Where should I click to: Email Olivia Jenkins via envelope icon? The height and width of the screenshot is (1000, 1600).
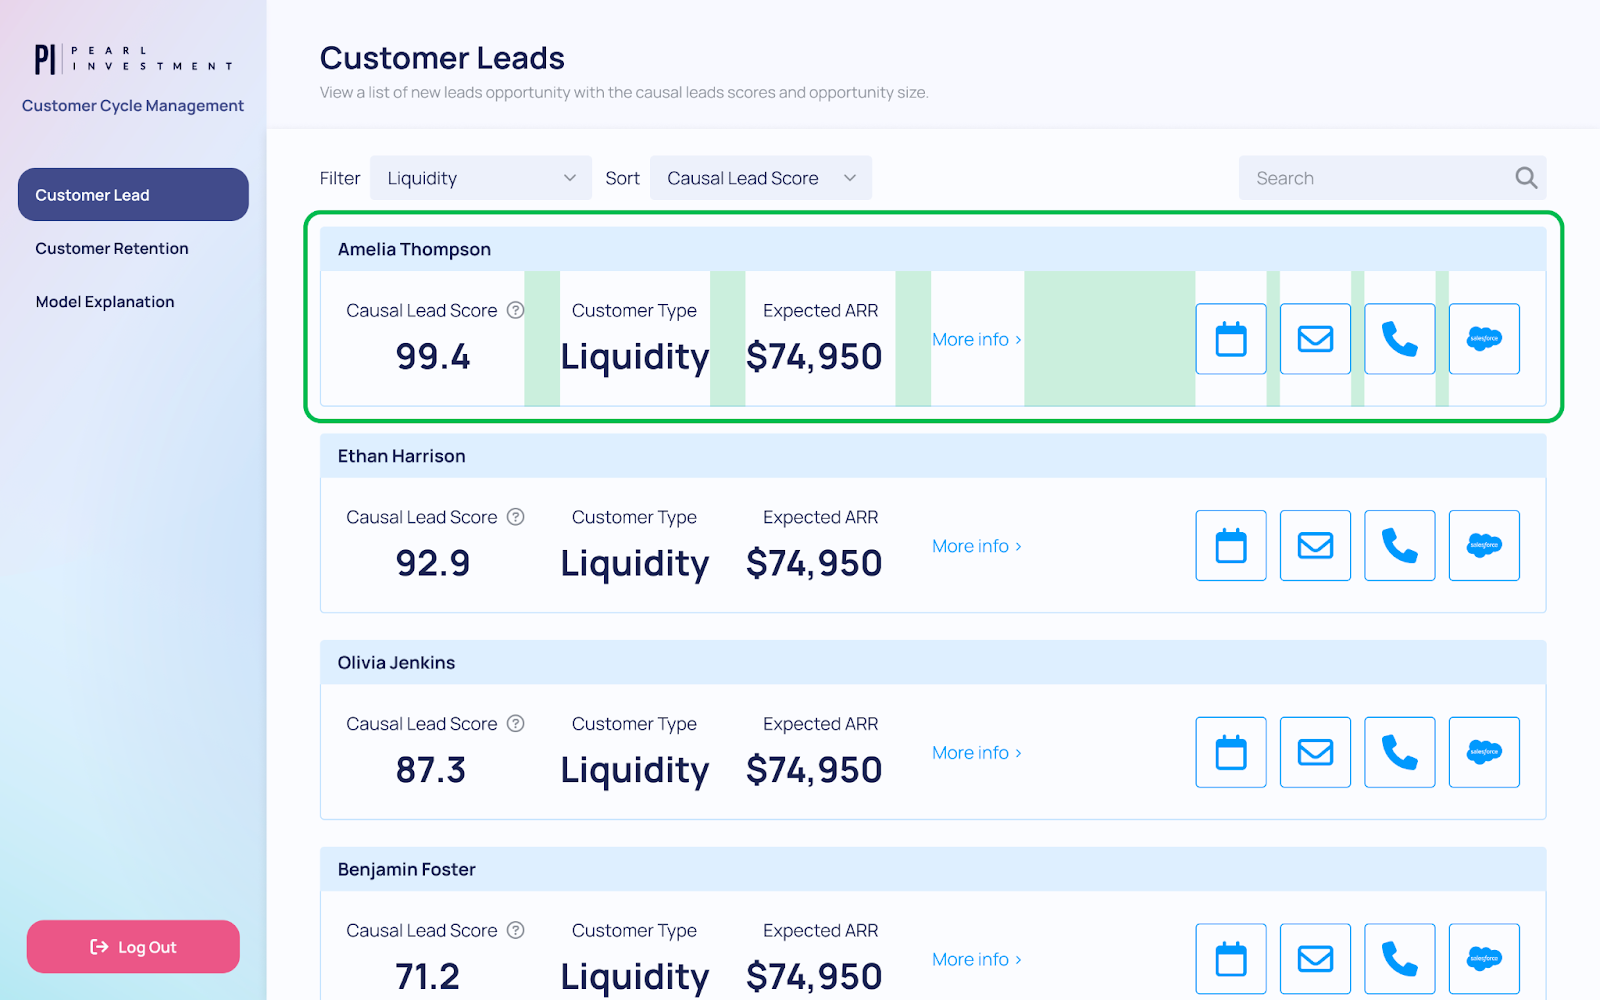[1315, 752]
